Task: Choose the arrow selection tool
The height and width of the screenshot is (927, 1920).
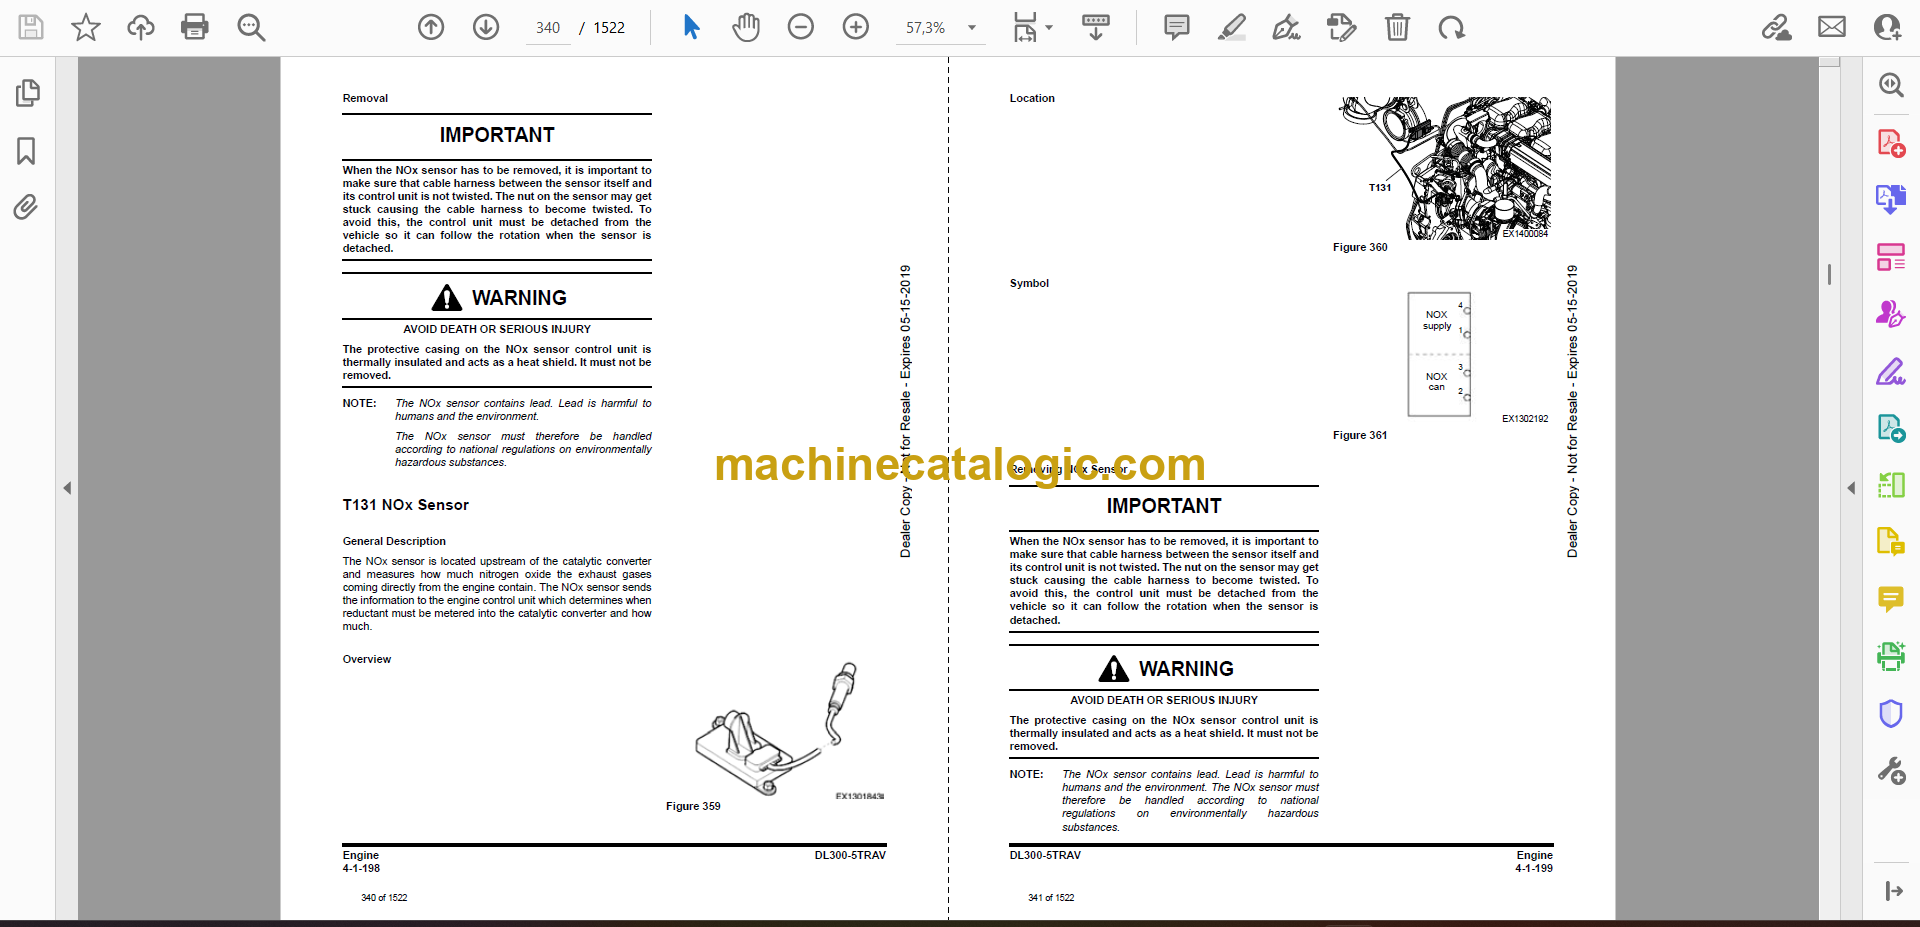Action: pyautogui.click(x=691, y=27)
